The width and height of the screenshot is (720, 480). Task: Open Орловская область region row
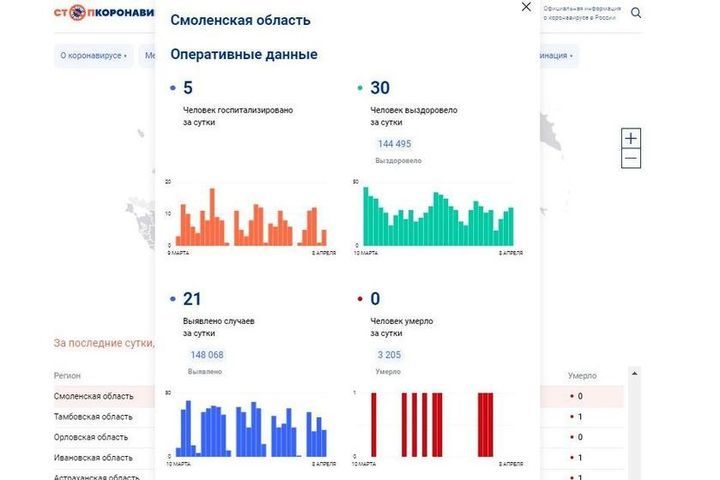91,437
